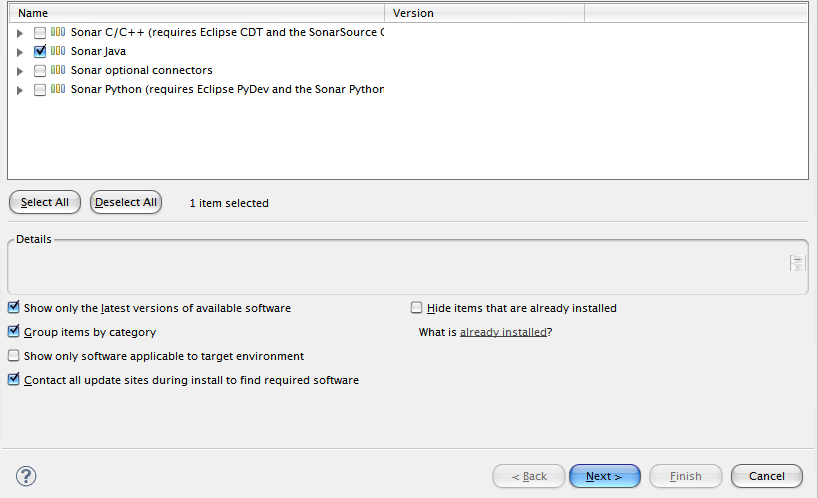Click the Sonar Java category icon
This screenshot has width=818, height=498.
tap(58, 51)
